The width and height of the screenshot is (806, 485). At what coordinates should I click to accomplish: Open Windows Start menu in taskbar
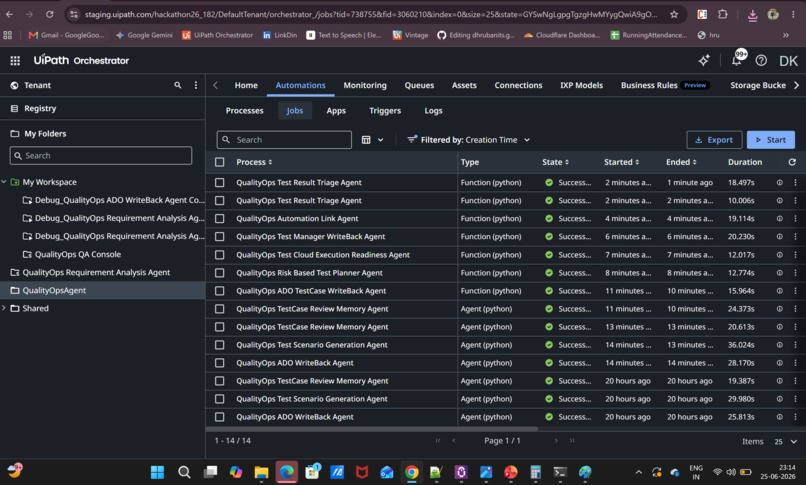tap(157, 472)
